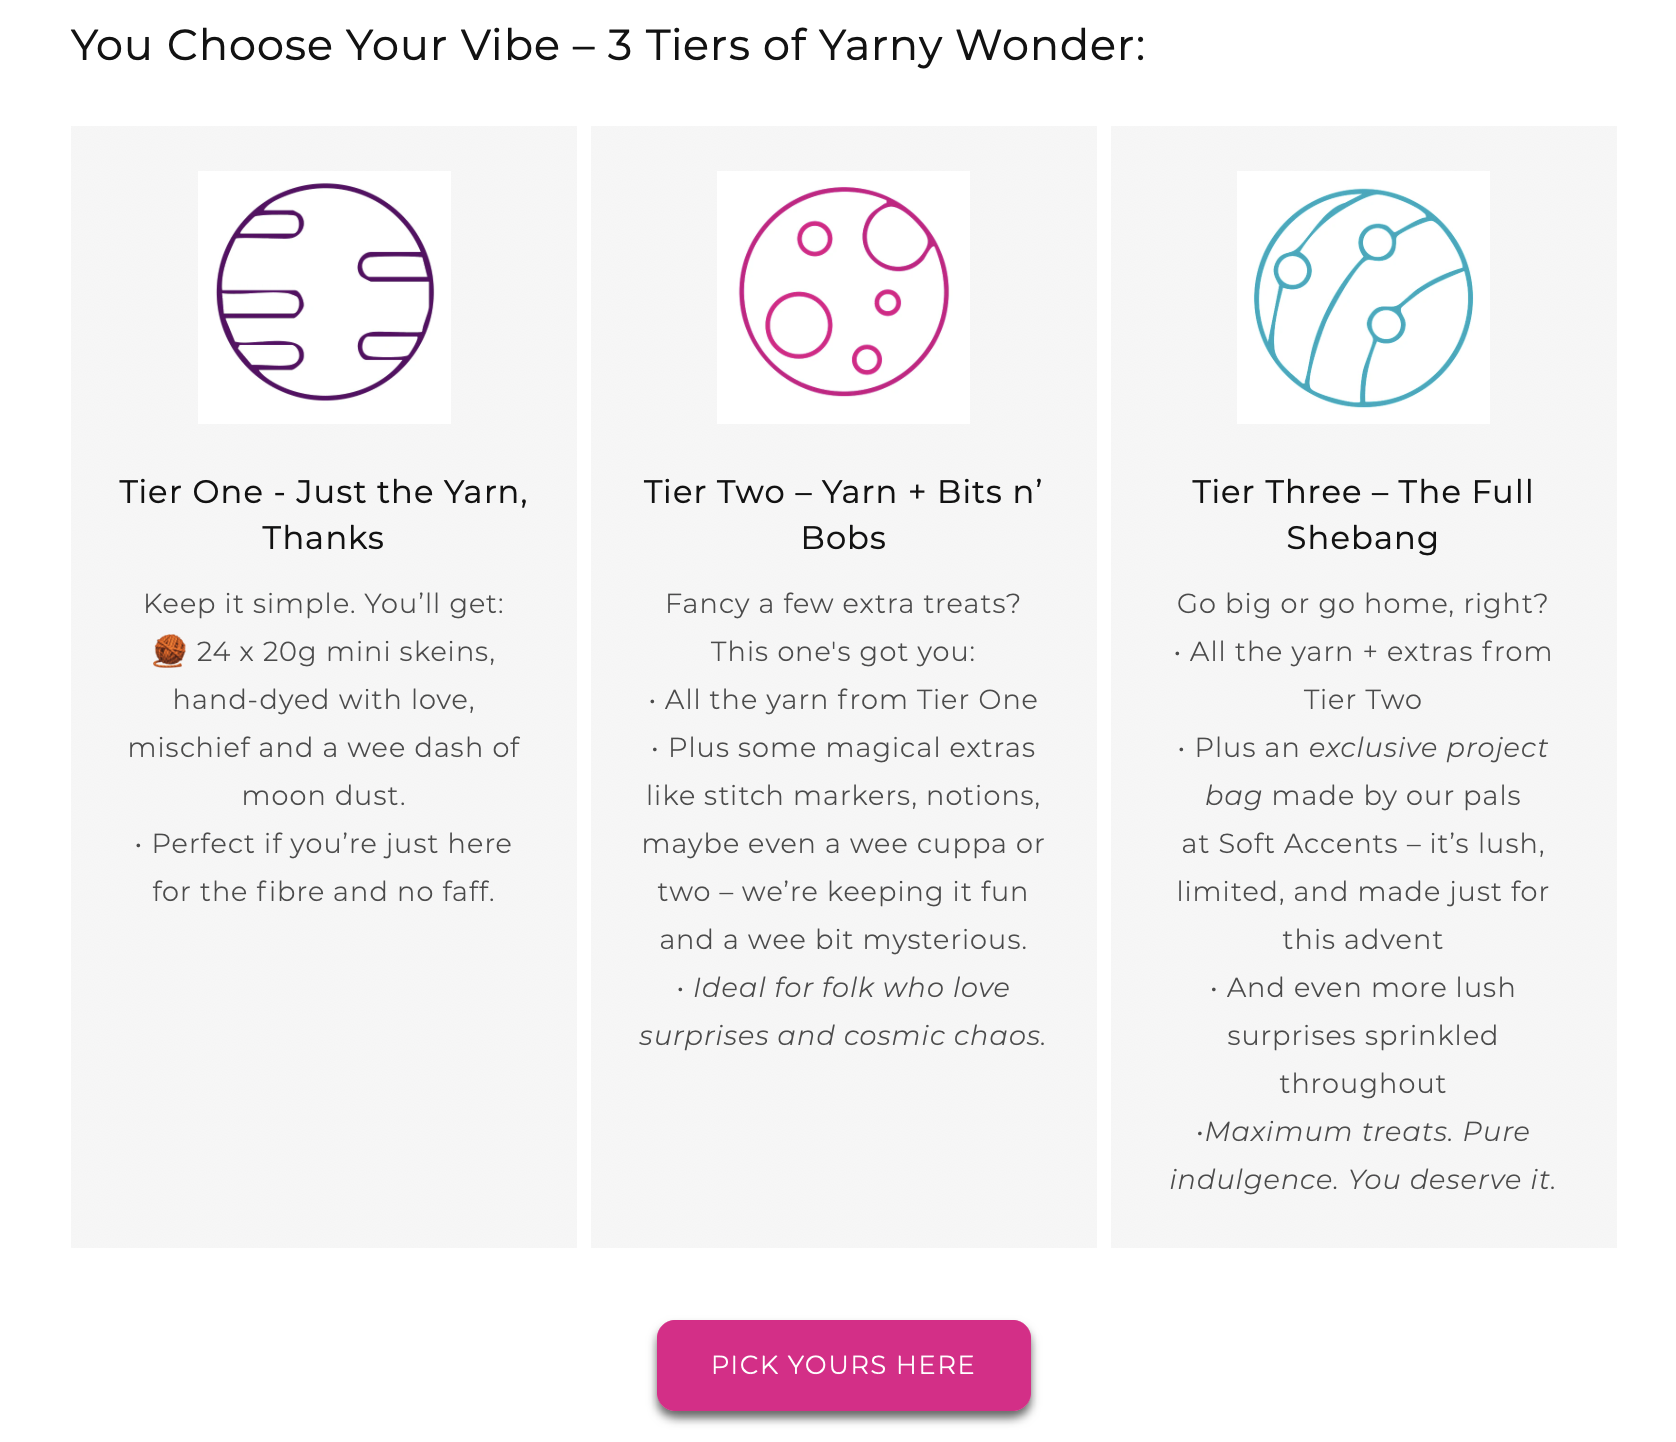Select the Tier One heading
The height and width of the screenshot is (1442, 1676).
pos(324,514)
